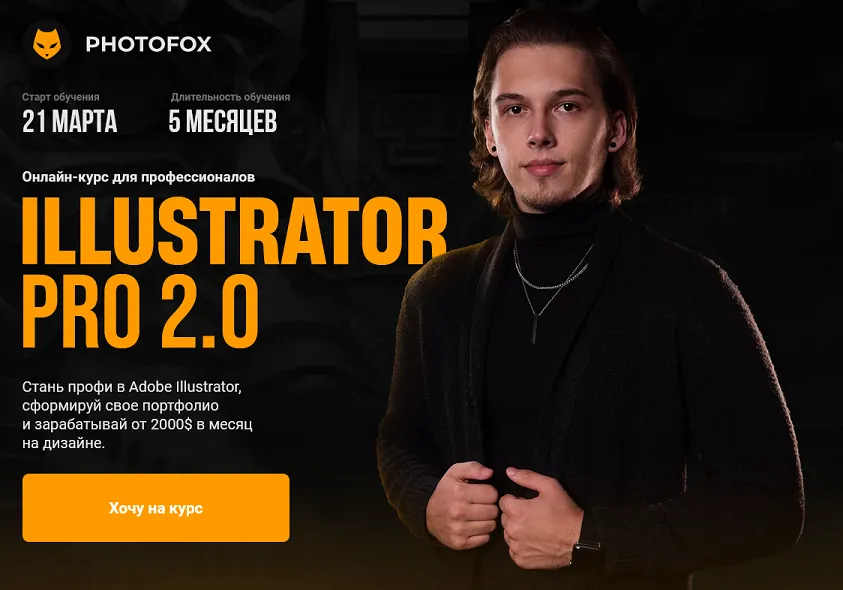843x590 pixels.
Task: Select the '21 МАРТА' start date text
Action: 70,121
